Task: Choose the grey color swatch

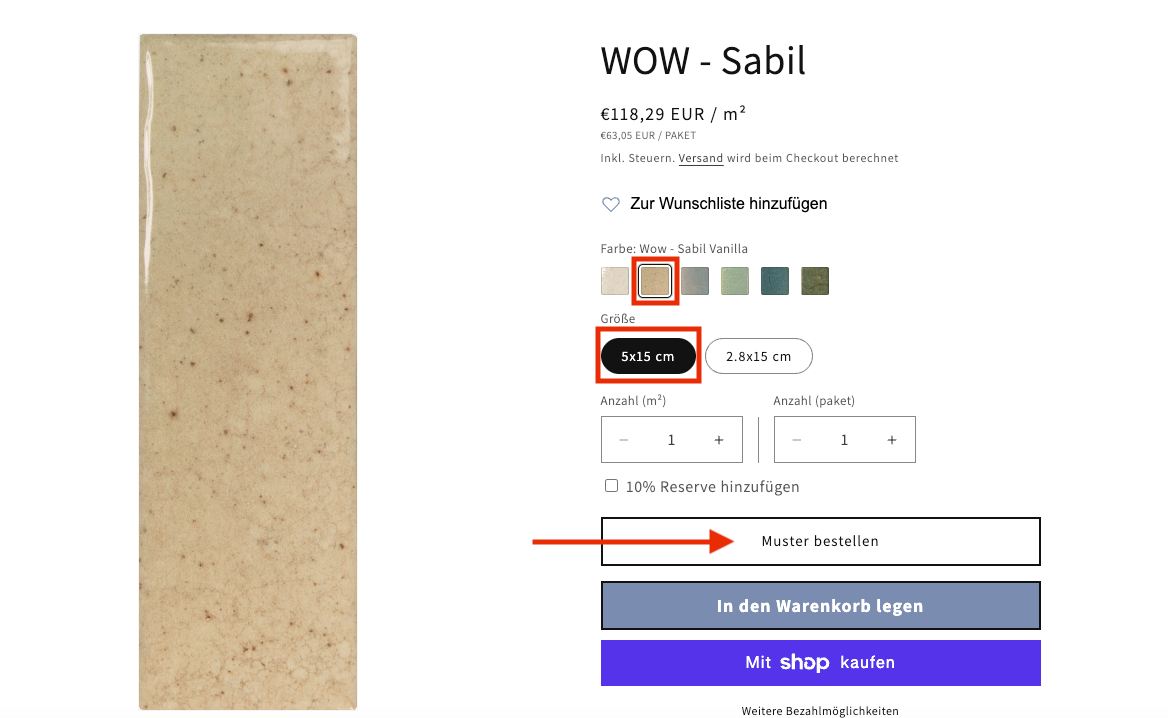Action: tap(695, 281)
